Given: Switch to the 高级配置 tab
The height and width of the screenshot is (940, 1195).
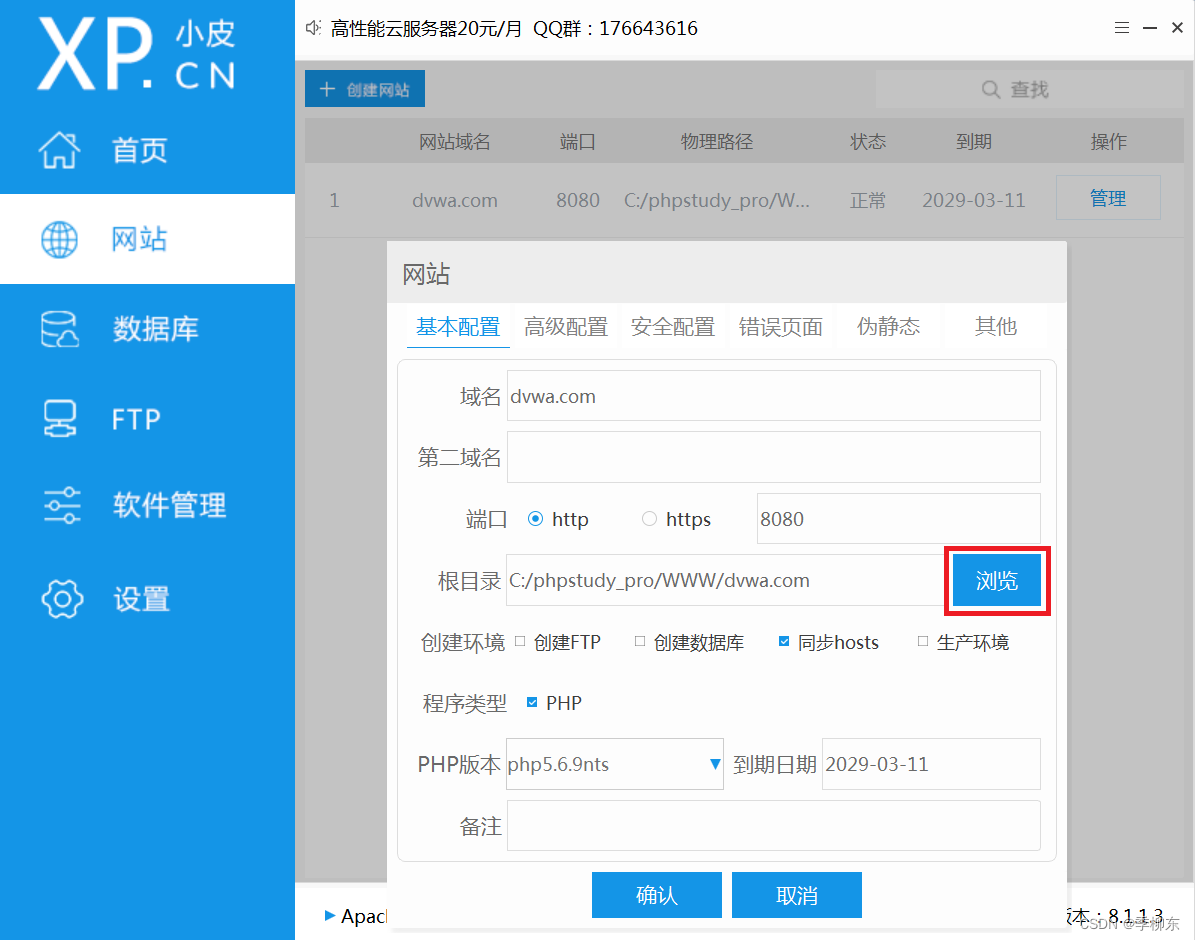Looking at the screenshot, I should 565,327.
